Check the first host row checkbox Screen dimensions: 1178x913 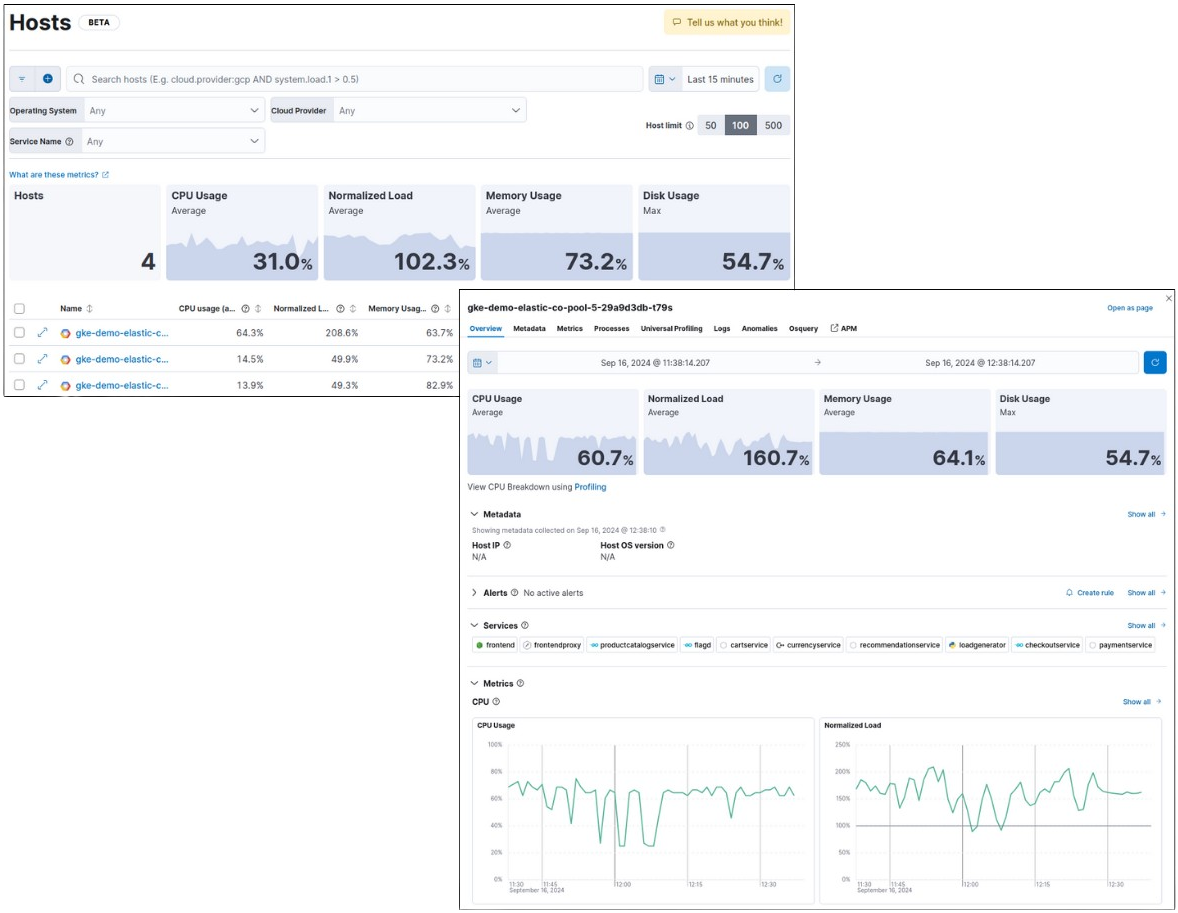pos(19,332)
